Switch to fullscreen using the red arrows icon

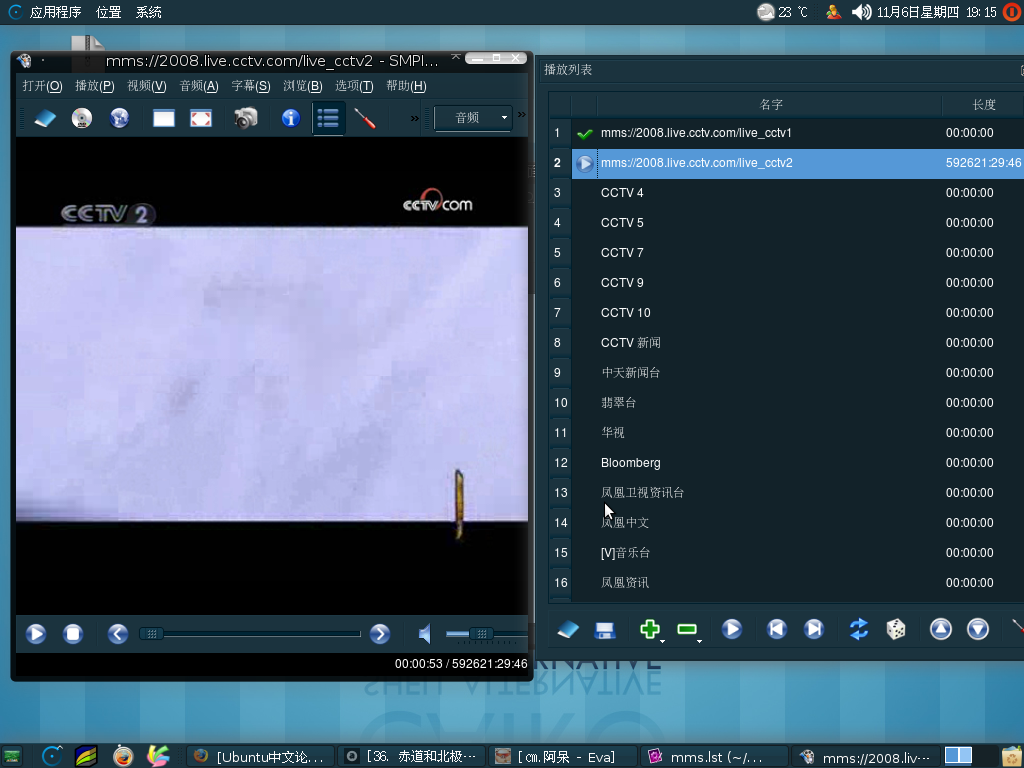click(200, 118)
